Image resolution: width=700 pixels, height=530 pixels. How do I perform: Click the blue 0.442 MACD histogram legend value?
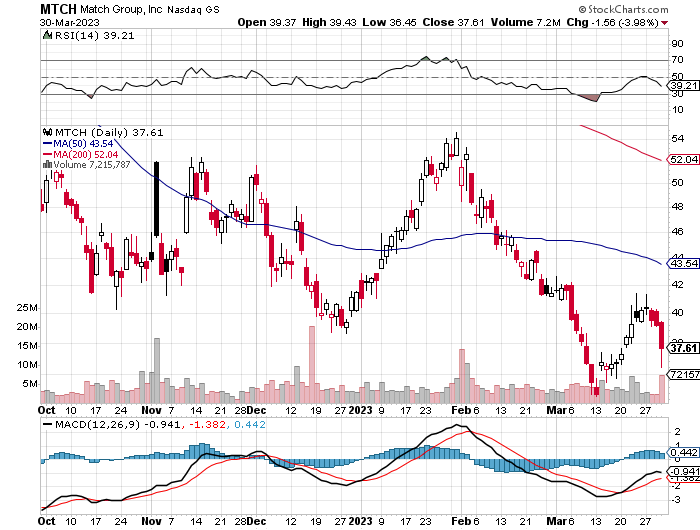coord(250,424)
